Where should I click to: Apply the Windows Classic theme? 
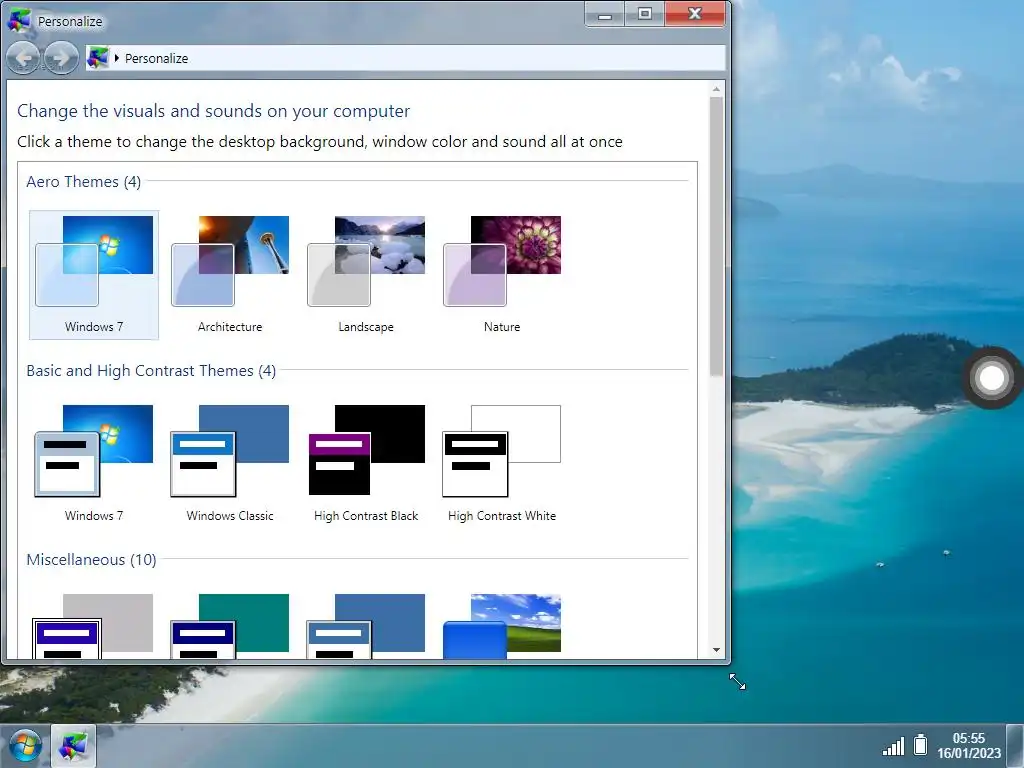click(x=230, y=463)
